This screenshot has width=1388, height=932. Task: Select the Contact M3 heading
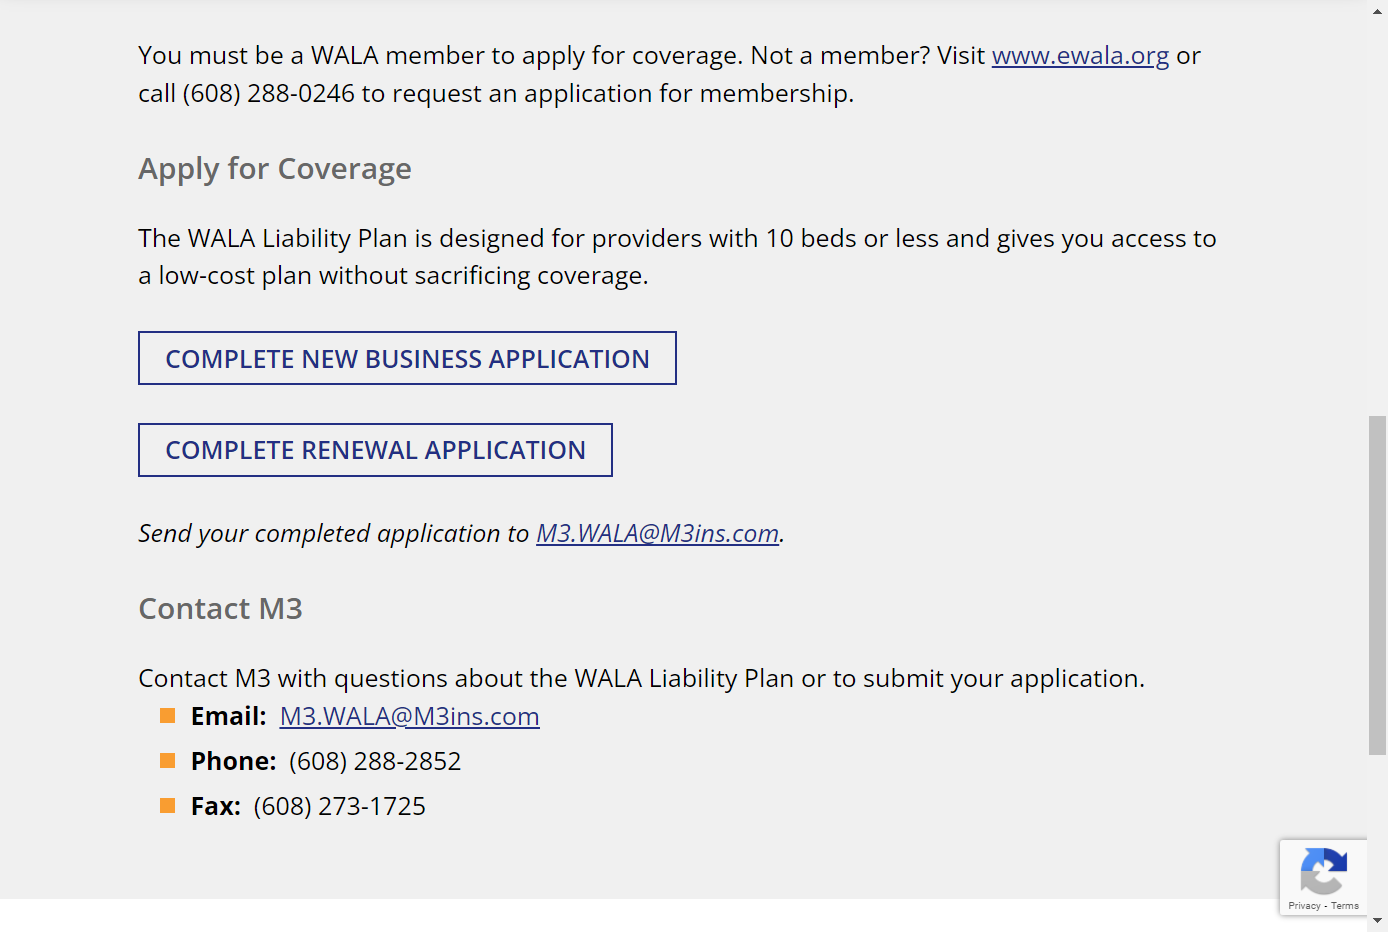[220, 608]
